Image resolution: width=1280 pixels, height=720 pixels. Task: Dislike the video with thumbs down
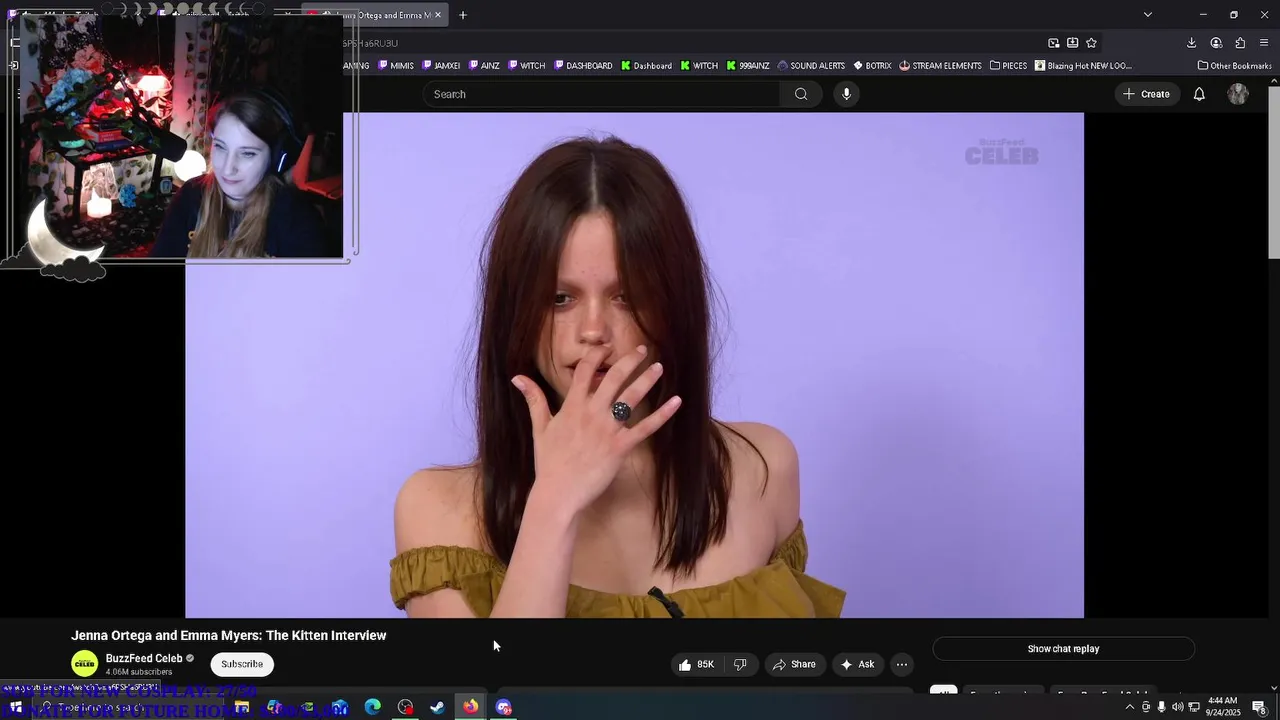point(740,664)
